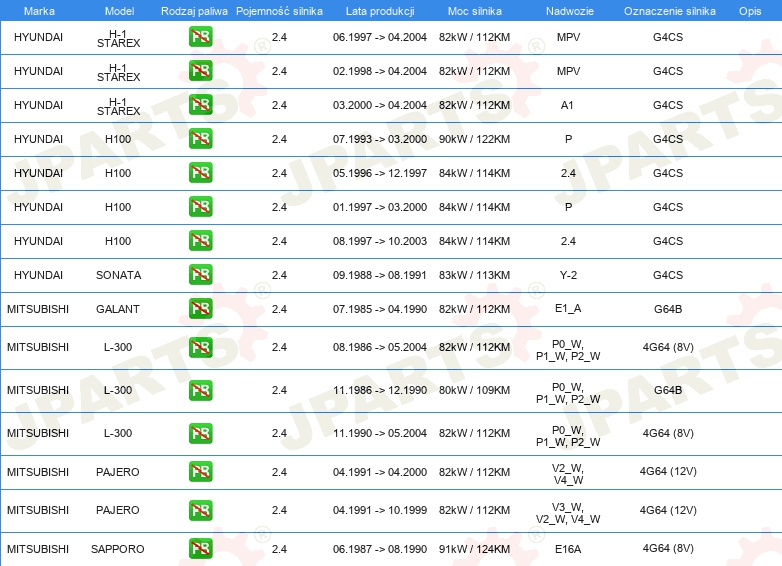Click date range 08.1997 -> 10.2003
The width and height of the screenshot is (782, 566).
point(380,241)
